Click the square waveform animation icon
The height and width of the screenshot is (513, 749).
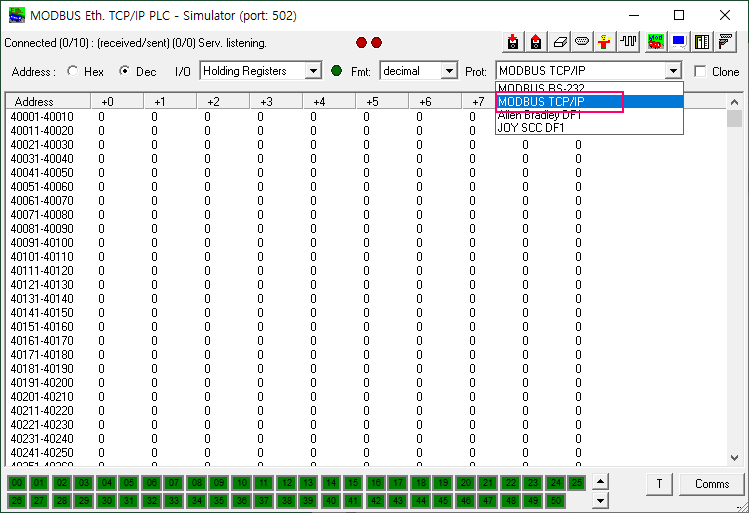[629, 43]
